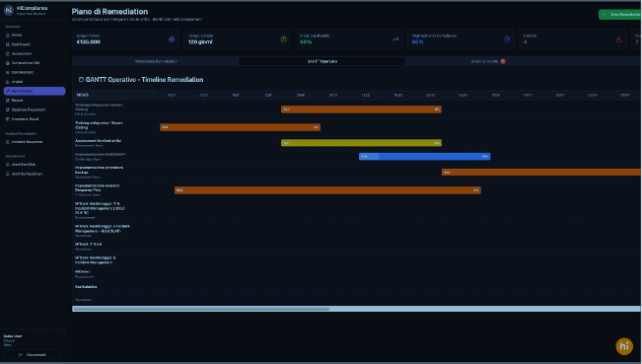The width and height of the screenshot is (642, 364).
Task: Click the green Crea Remediation button
Action: 620,14
